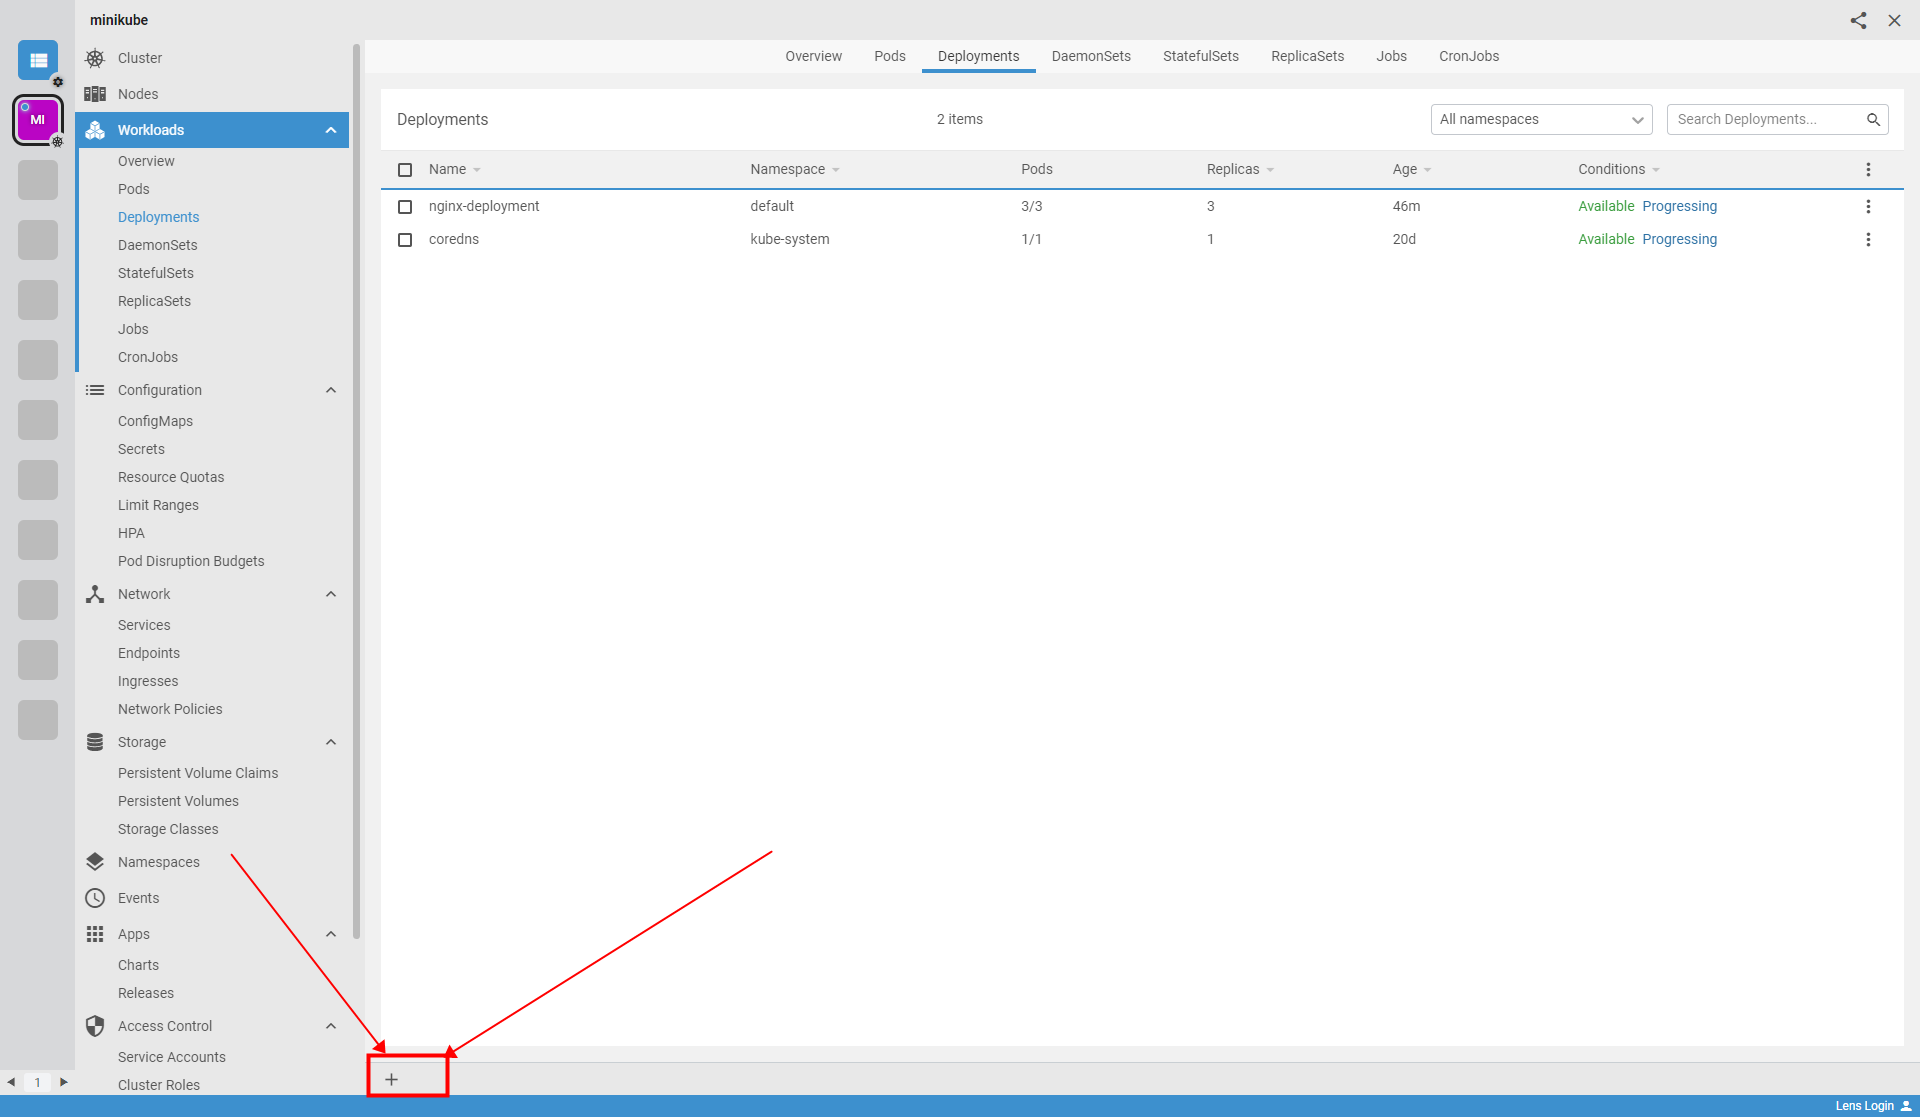Open the catalog icon in left rail
The image size is (1920, 1117).
pos(38,60)
